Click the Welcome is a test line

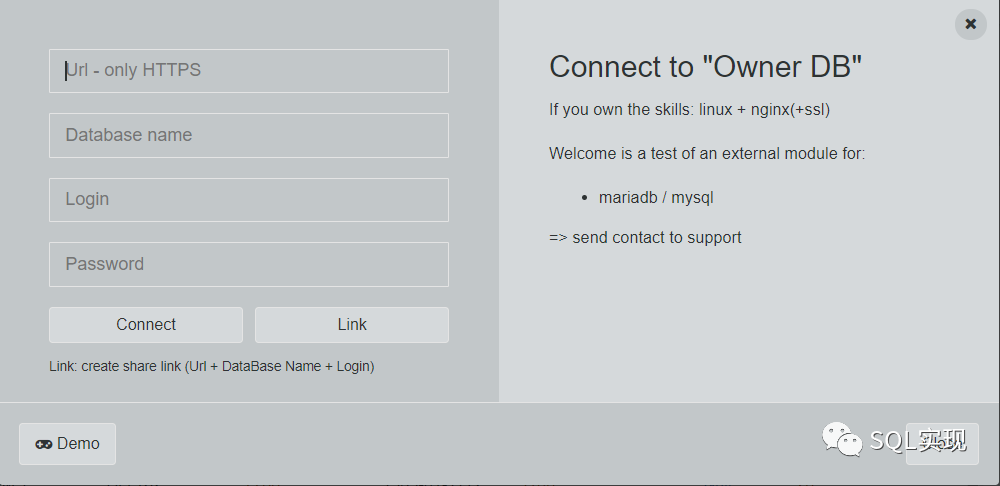coord(706,154)
